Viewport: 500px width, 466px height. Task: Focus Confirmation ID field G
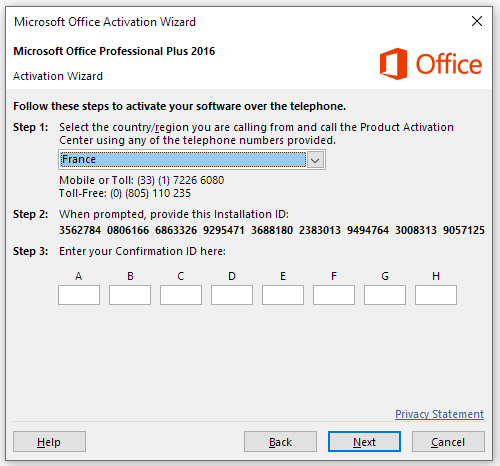385,295
